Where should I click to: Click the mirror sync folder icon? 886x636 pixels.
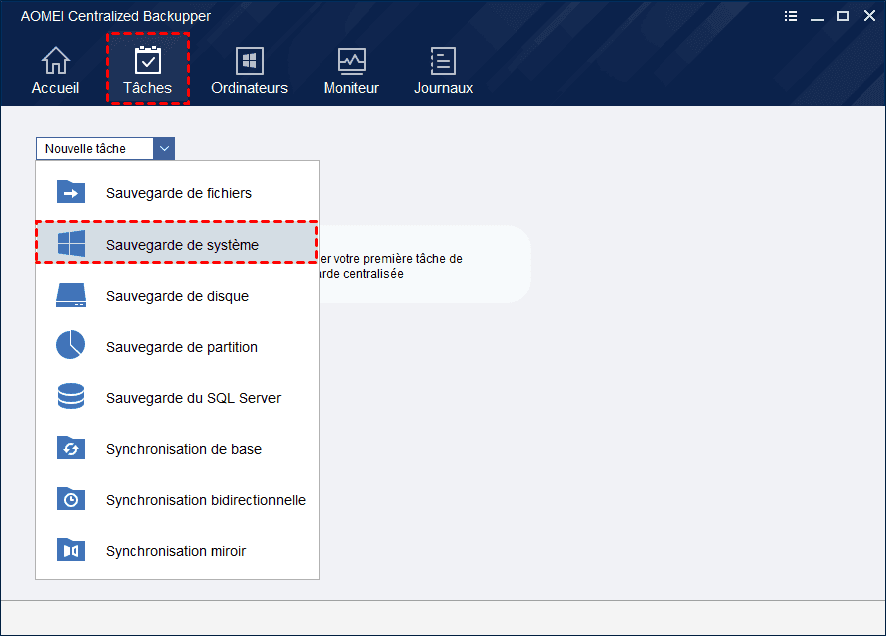tap(71, 550)
